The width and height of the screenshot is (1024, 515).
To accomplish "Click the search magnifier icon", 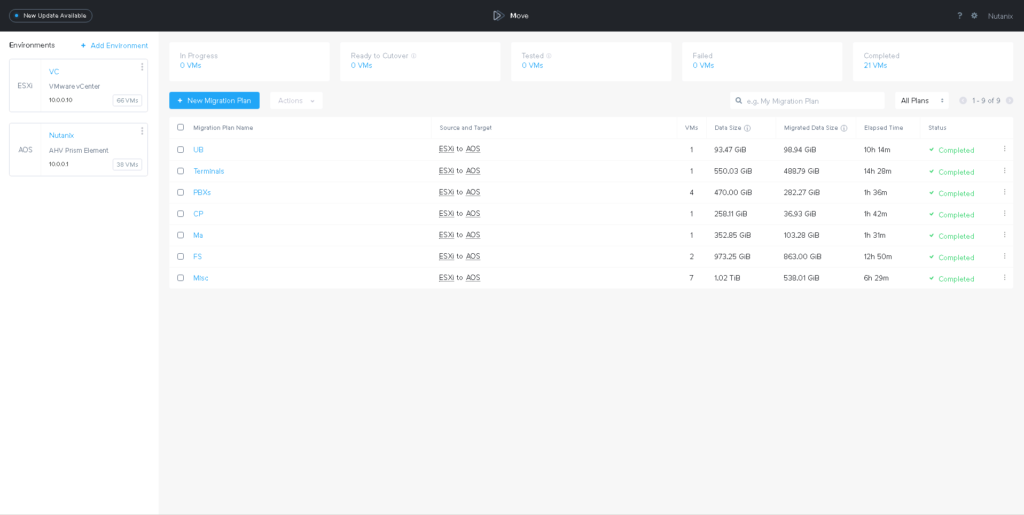I will click(x=739, y=101).
